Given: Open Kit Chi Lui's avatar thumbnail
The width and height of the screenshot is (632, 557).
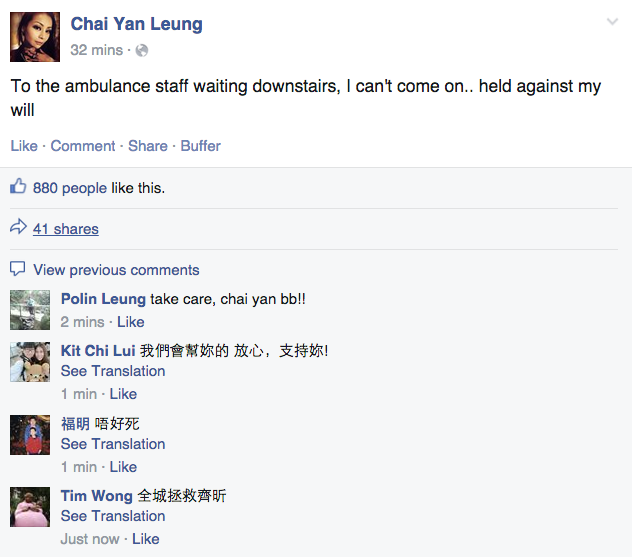Looking at the screenshot, I should 30,362.
